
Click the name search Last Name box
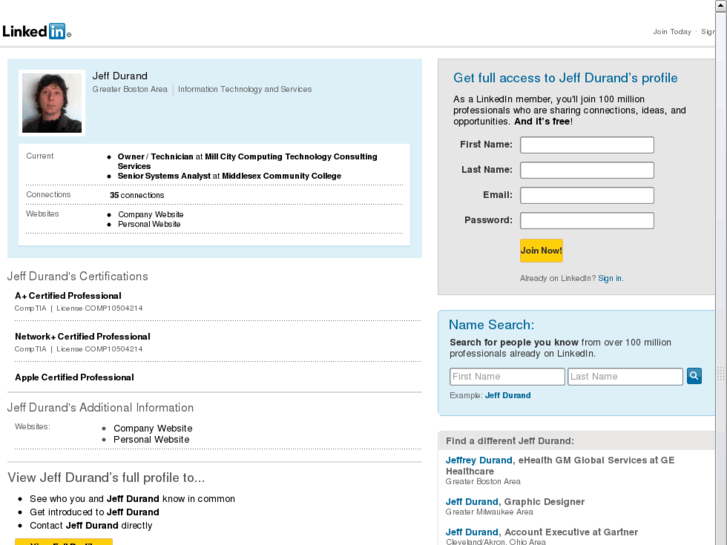[x=625, y=377]
